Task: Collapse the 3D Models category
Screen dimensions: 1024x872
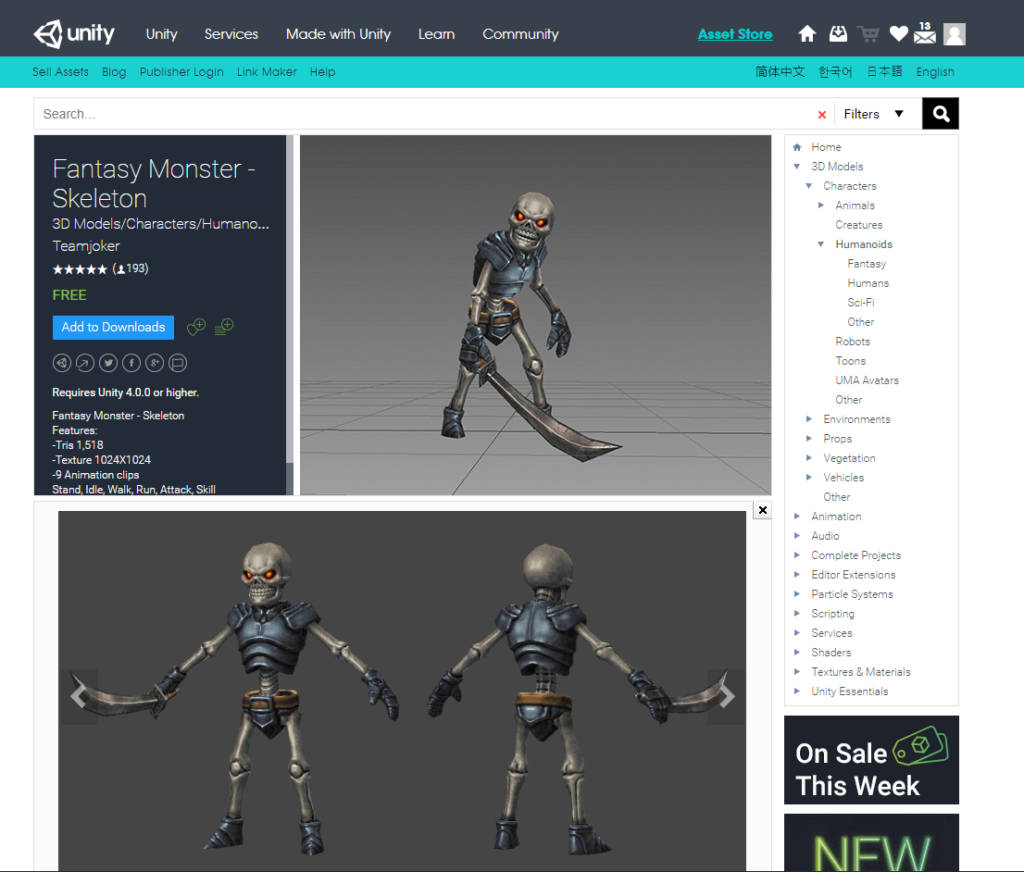Action: pos(797,167)
